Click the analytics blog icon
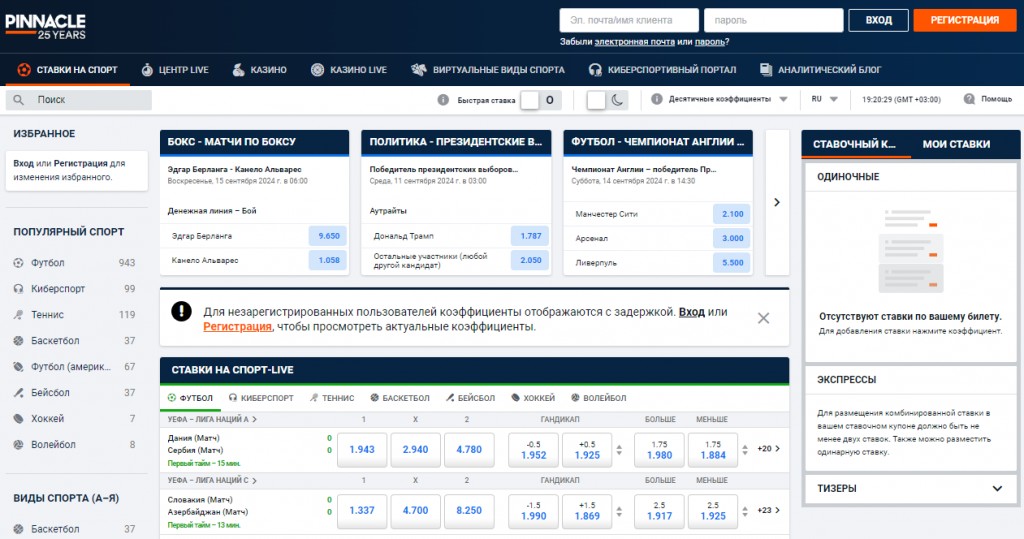 [x=766, y=69]
